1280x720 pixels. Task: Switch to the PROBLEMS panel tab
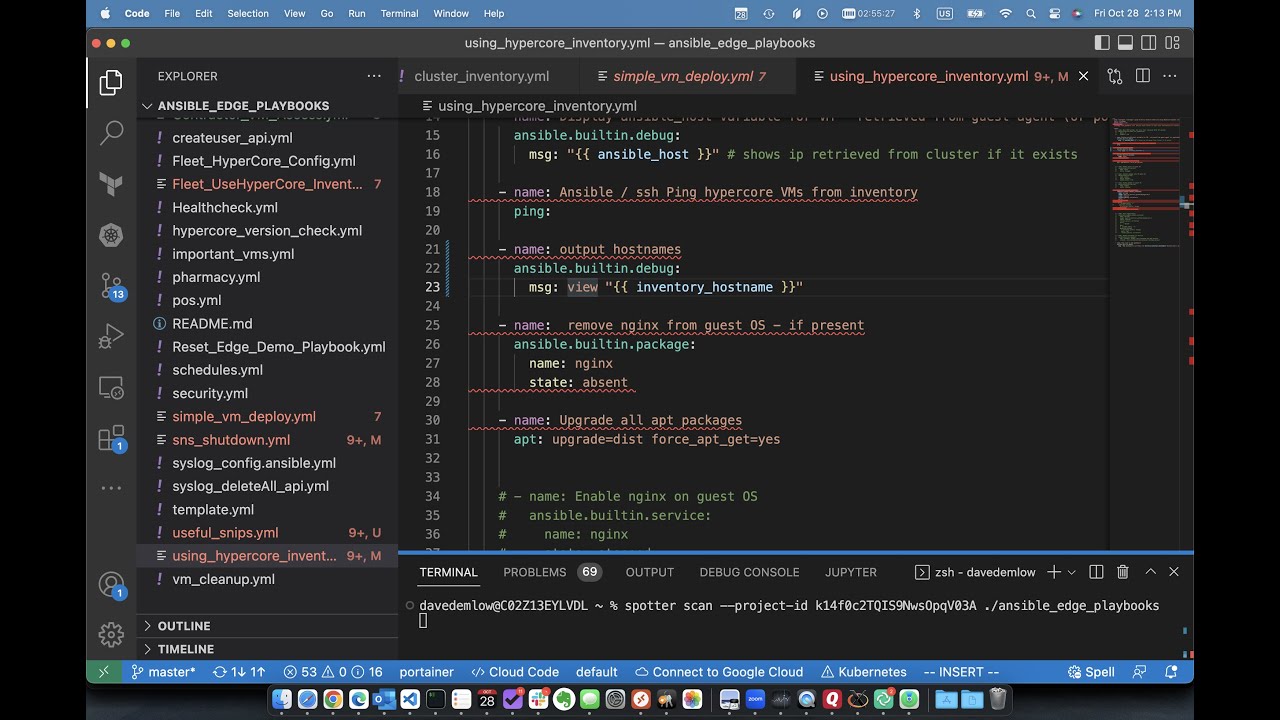535,572
